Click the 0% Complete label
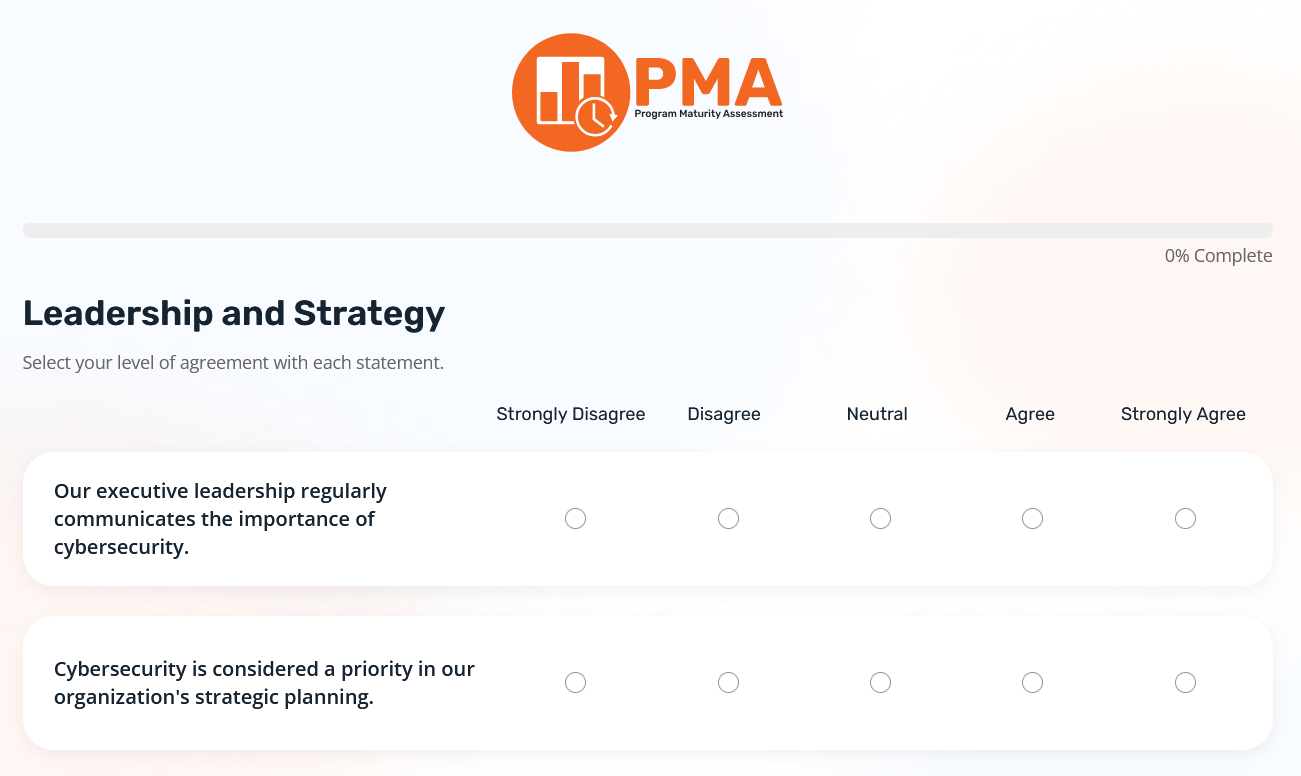 (1218, 255)
